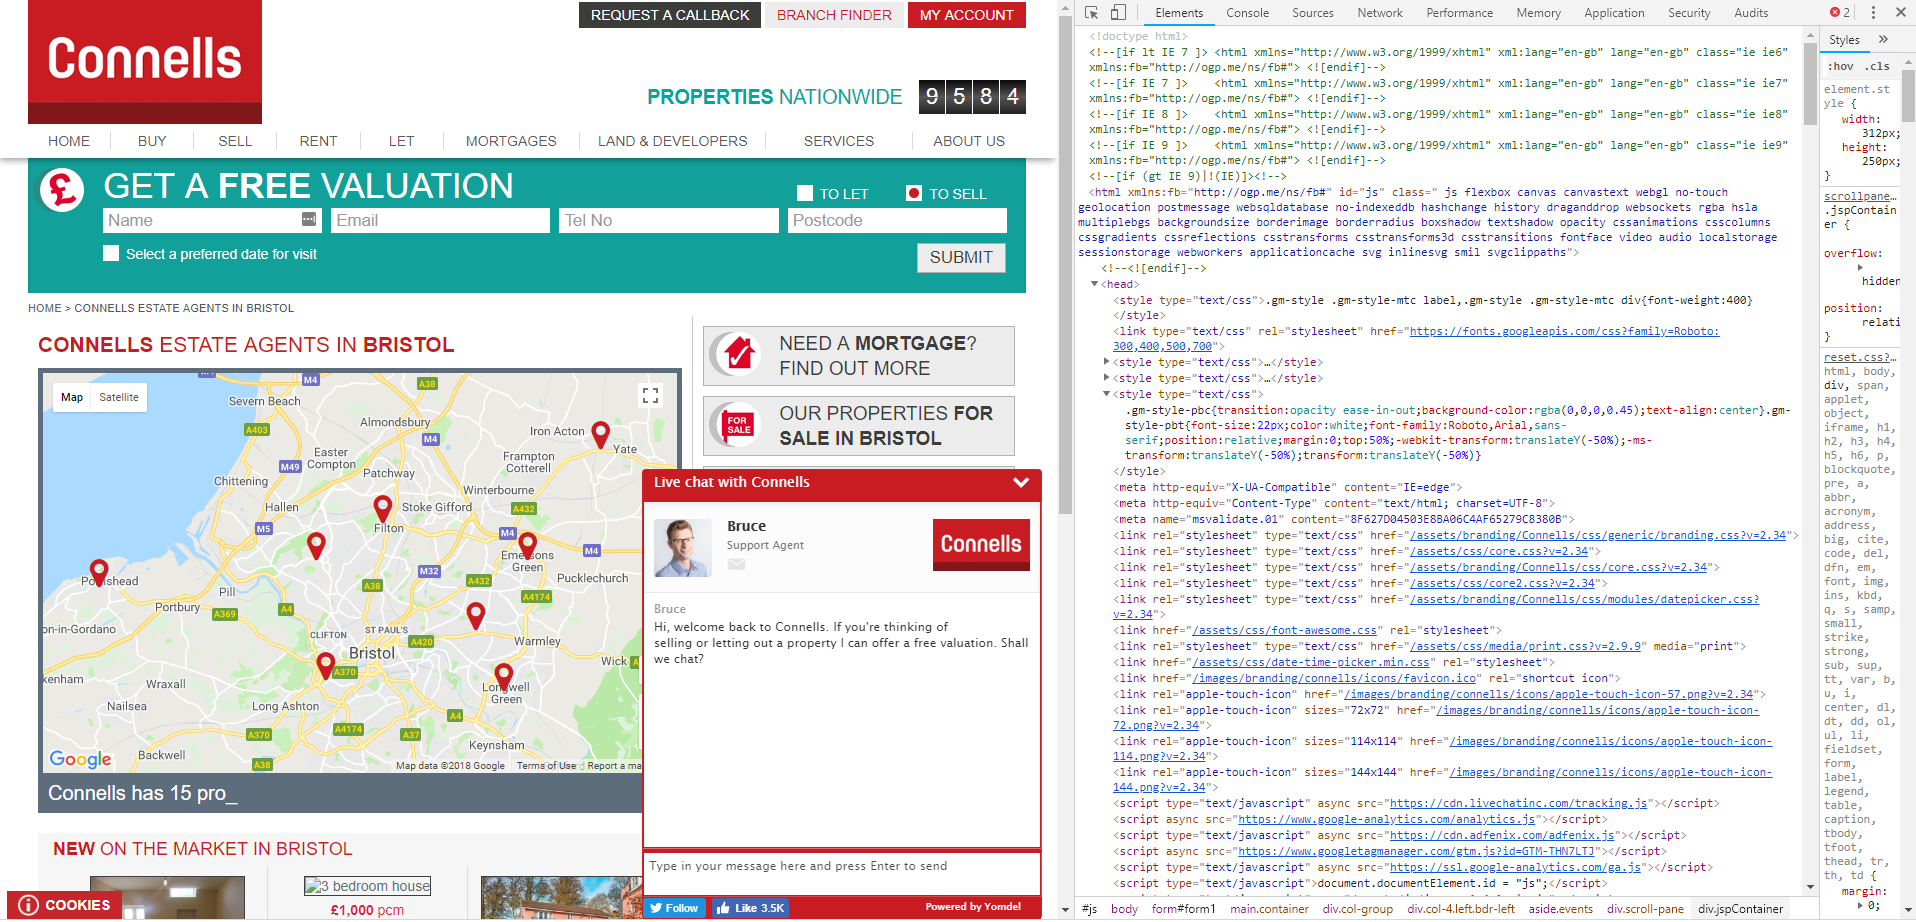Screen dimensions: 1916x922
Task: Click the Facebook Like 3.5K button
Action: (x=750, y=908)
